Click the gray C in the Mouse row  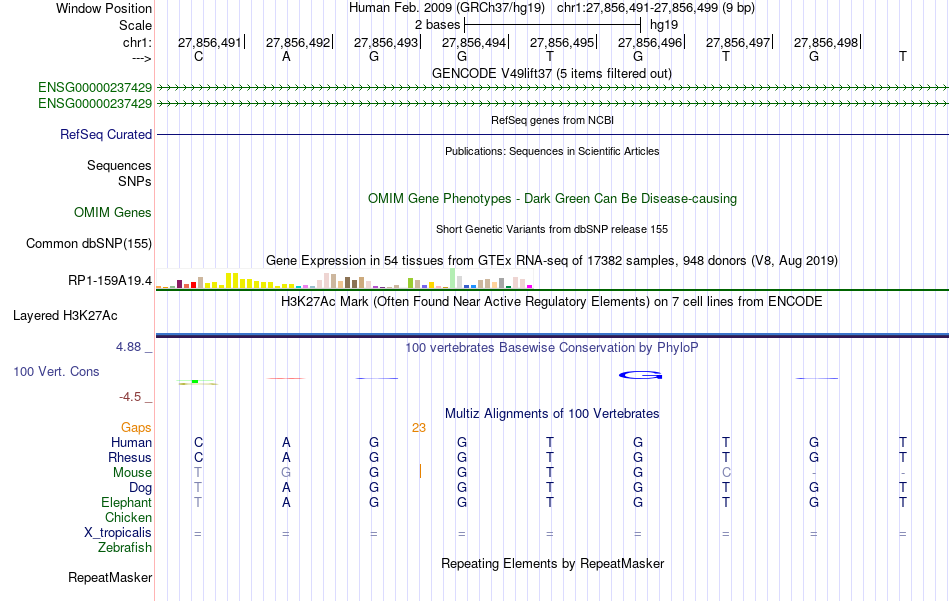click(x=726, y=473)
